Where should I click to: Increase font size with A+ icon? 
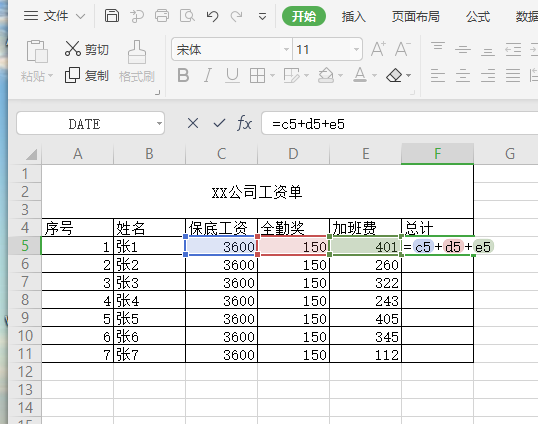tap(378, 49)
